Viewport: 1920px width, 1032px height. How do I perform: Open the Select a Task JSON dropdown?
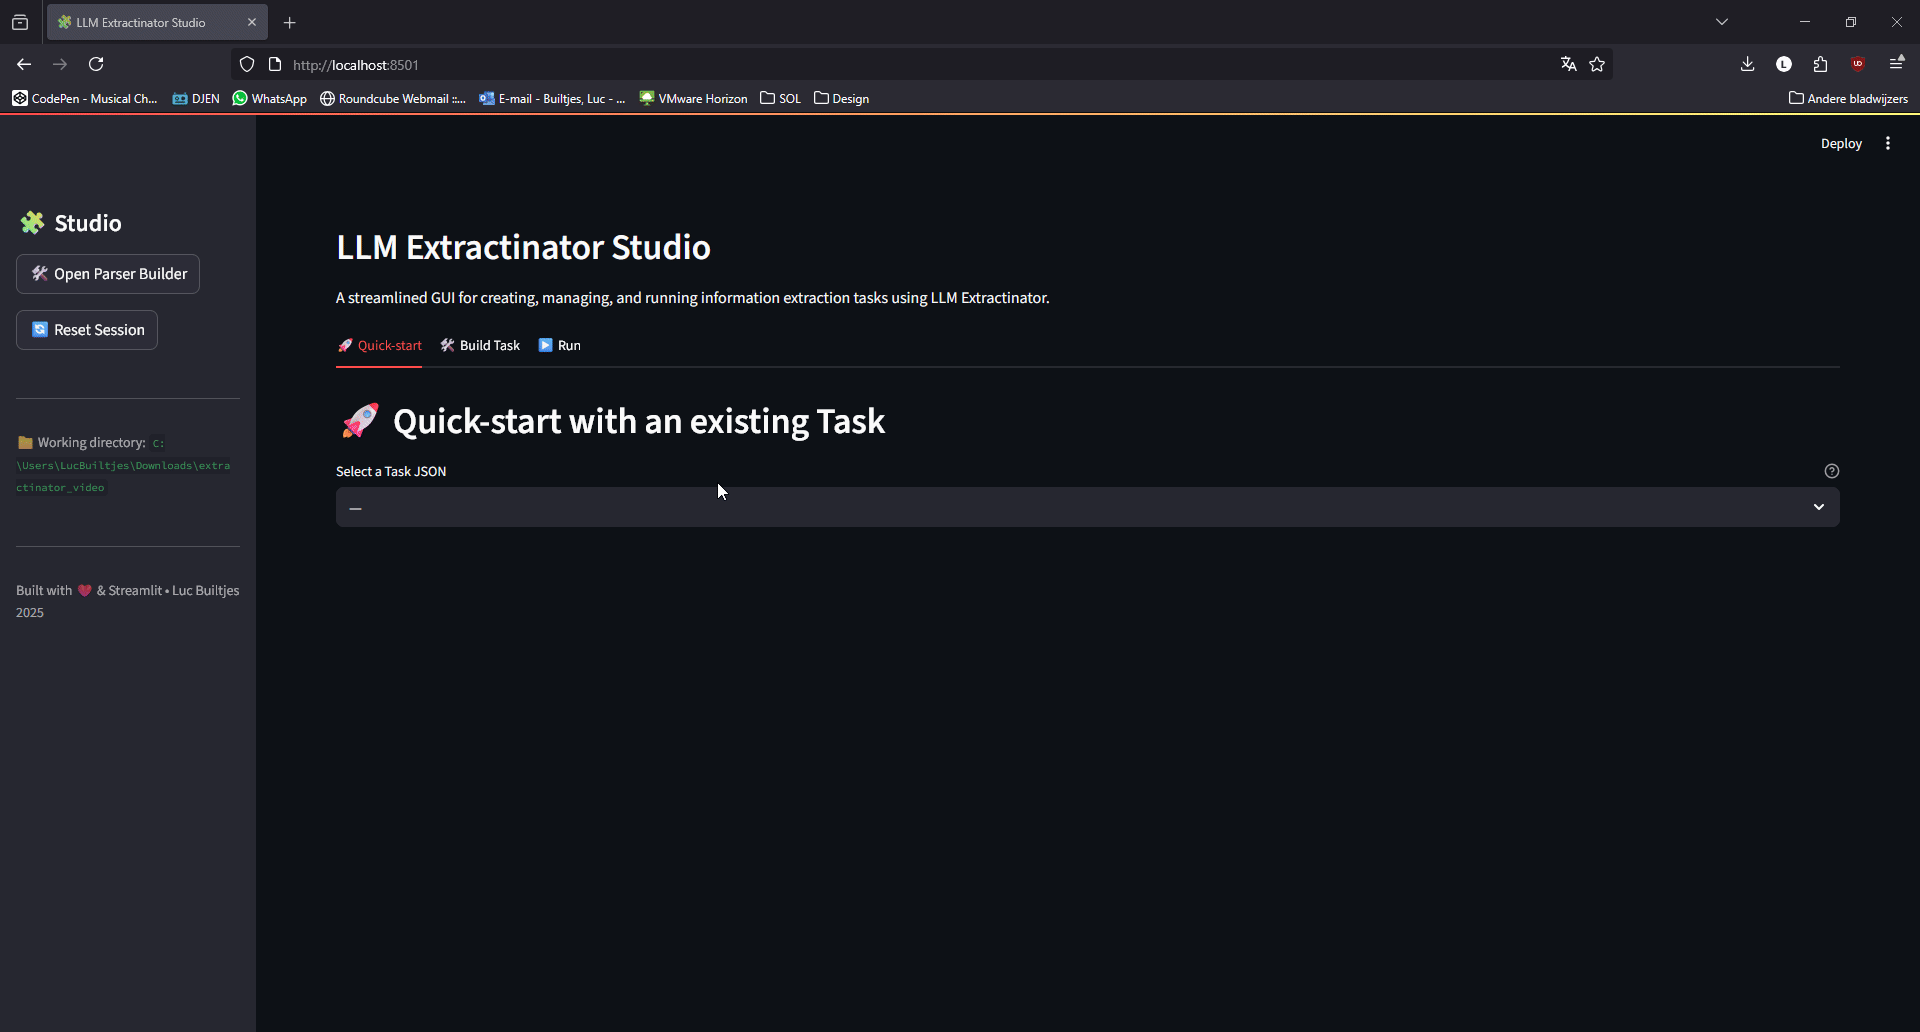1087,508
